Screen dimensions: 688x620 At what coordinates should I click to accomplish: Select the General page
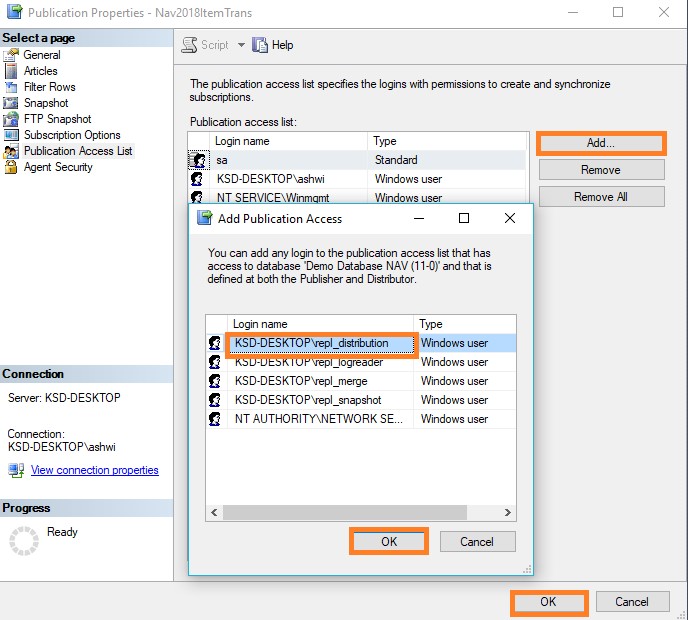(x=42, y=55)
